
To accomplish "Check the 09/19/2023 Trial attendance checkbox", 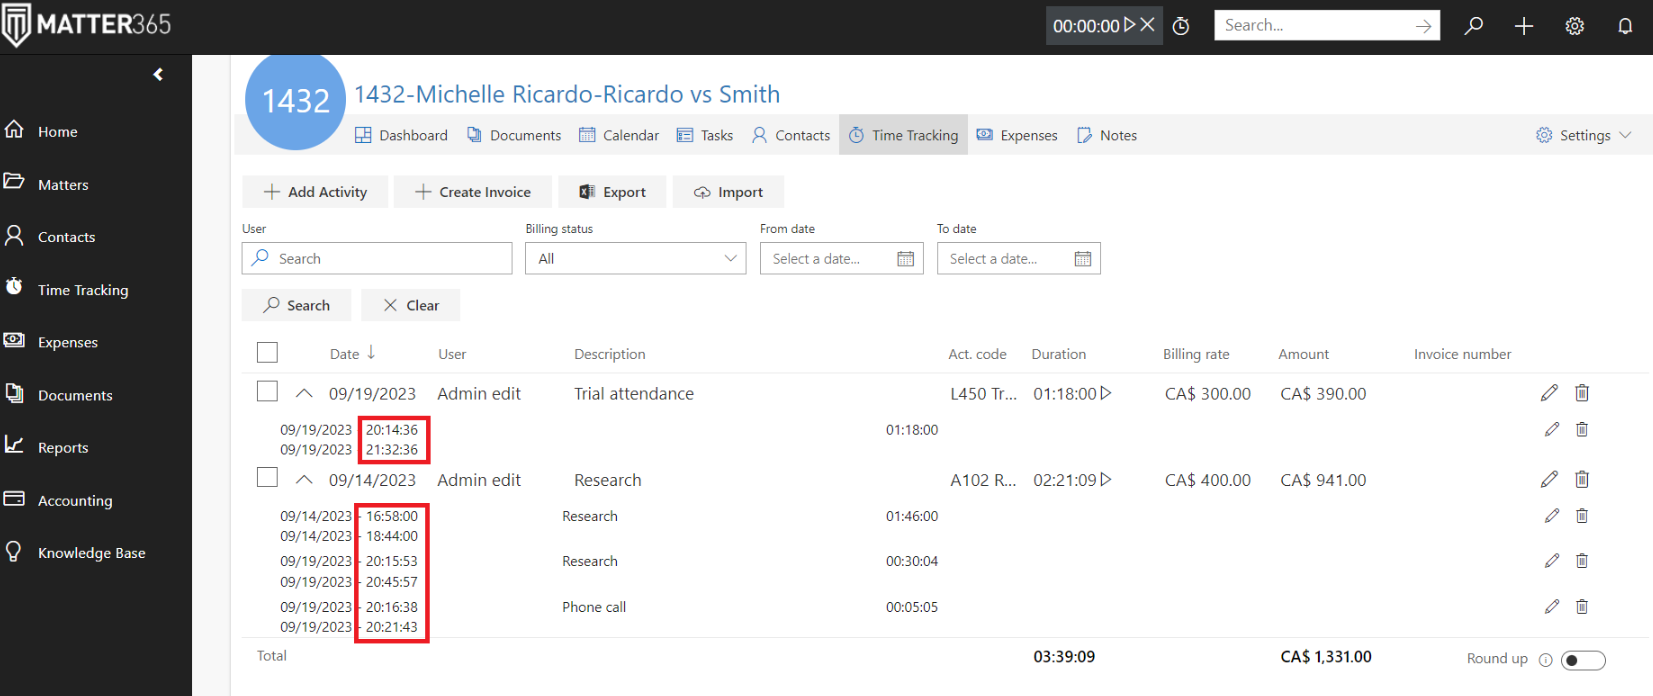I will click(x=267, y=391).
